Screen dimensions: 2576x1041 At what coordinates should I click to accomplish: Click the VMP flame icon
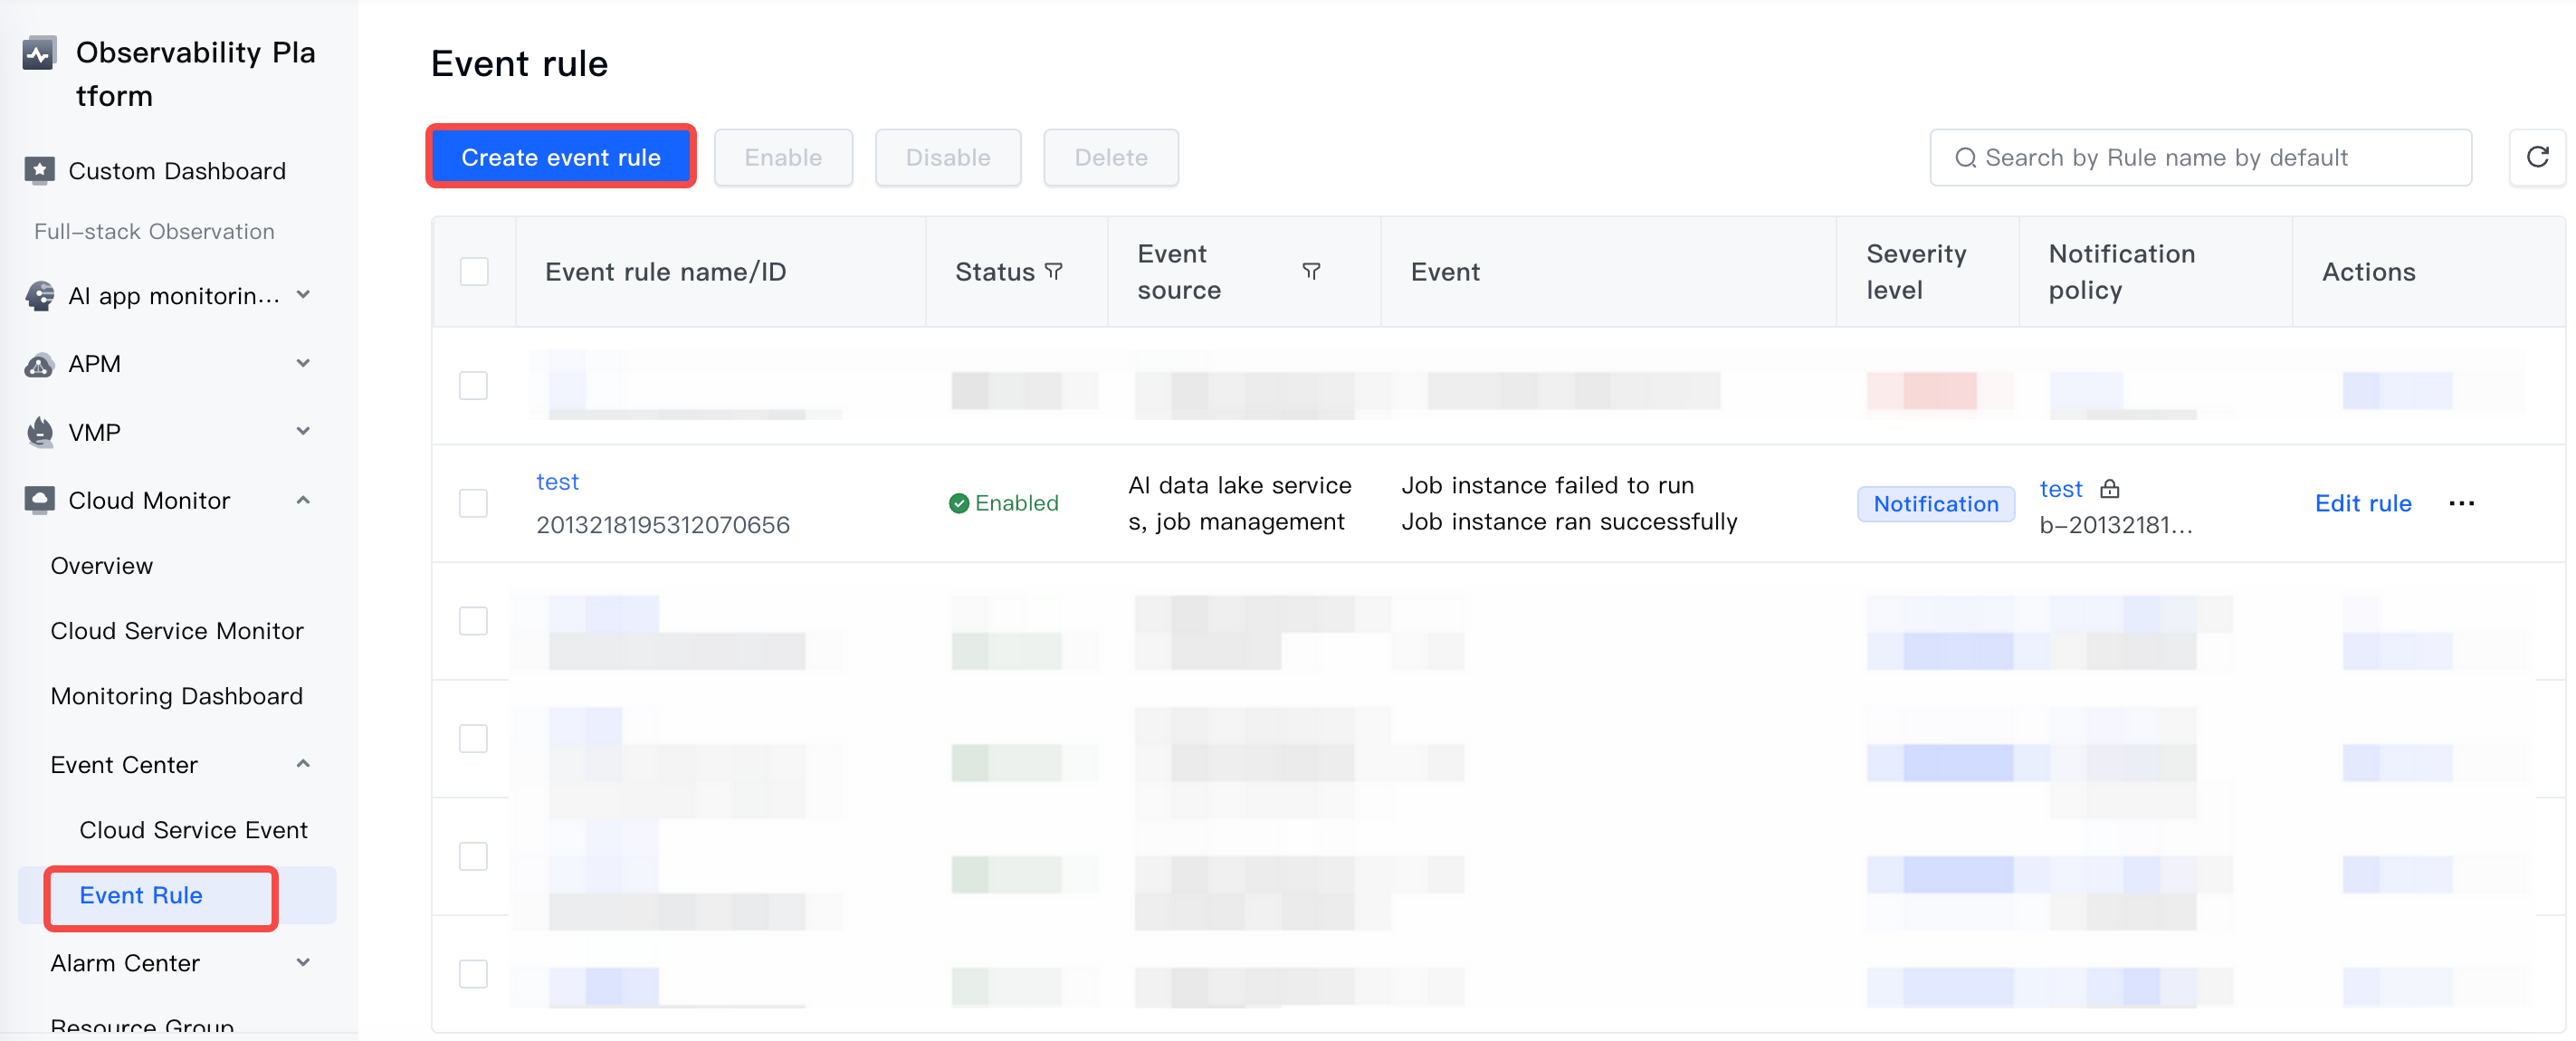click(x=39, y=432)
